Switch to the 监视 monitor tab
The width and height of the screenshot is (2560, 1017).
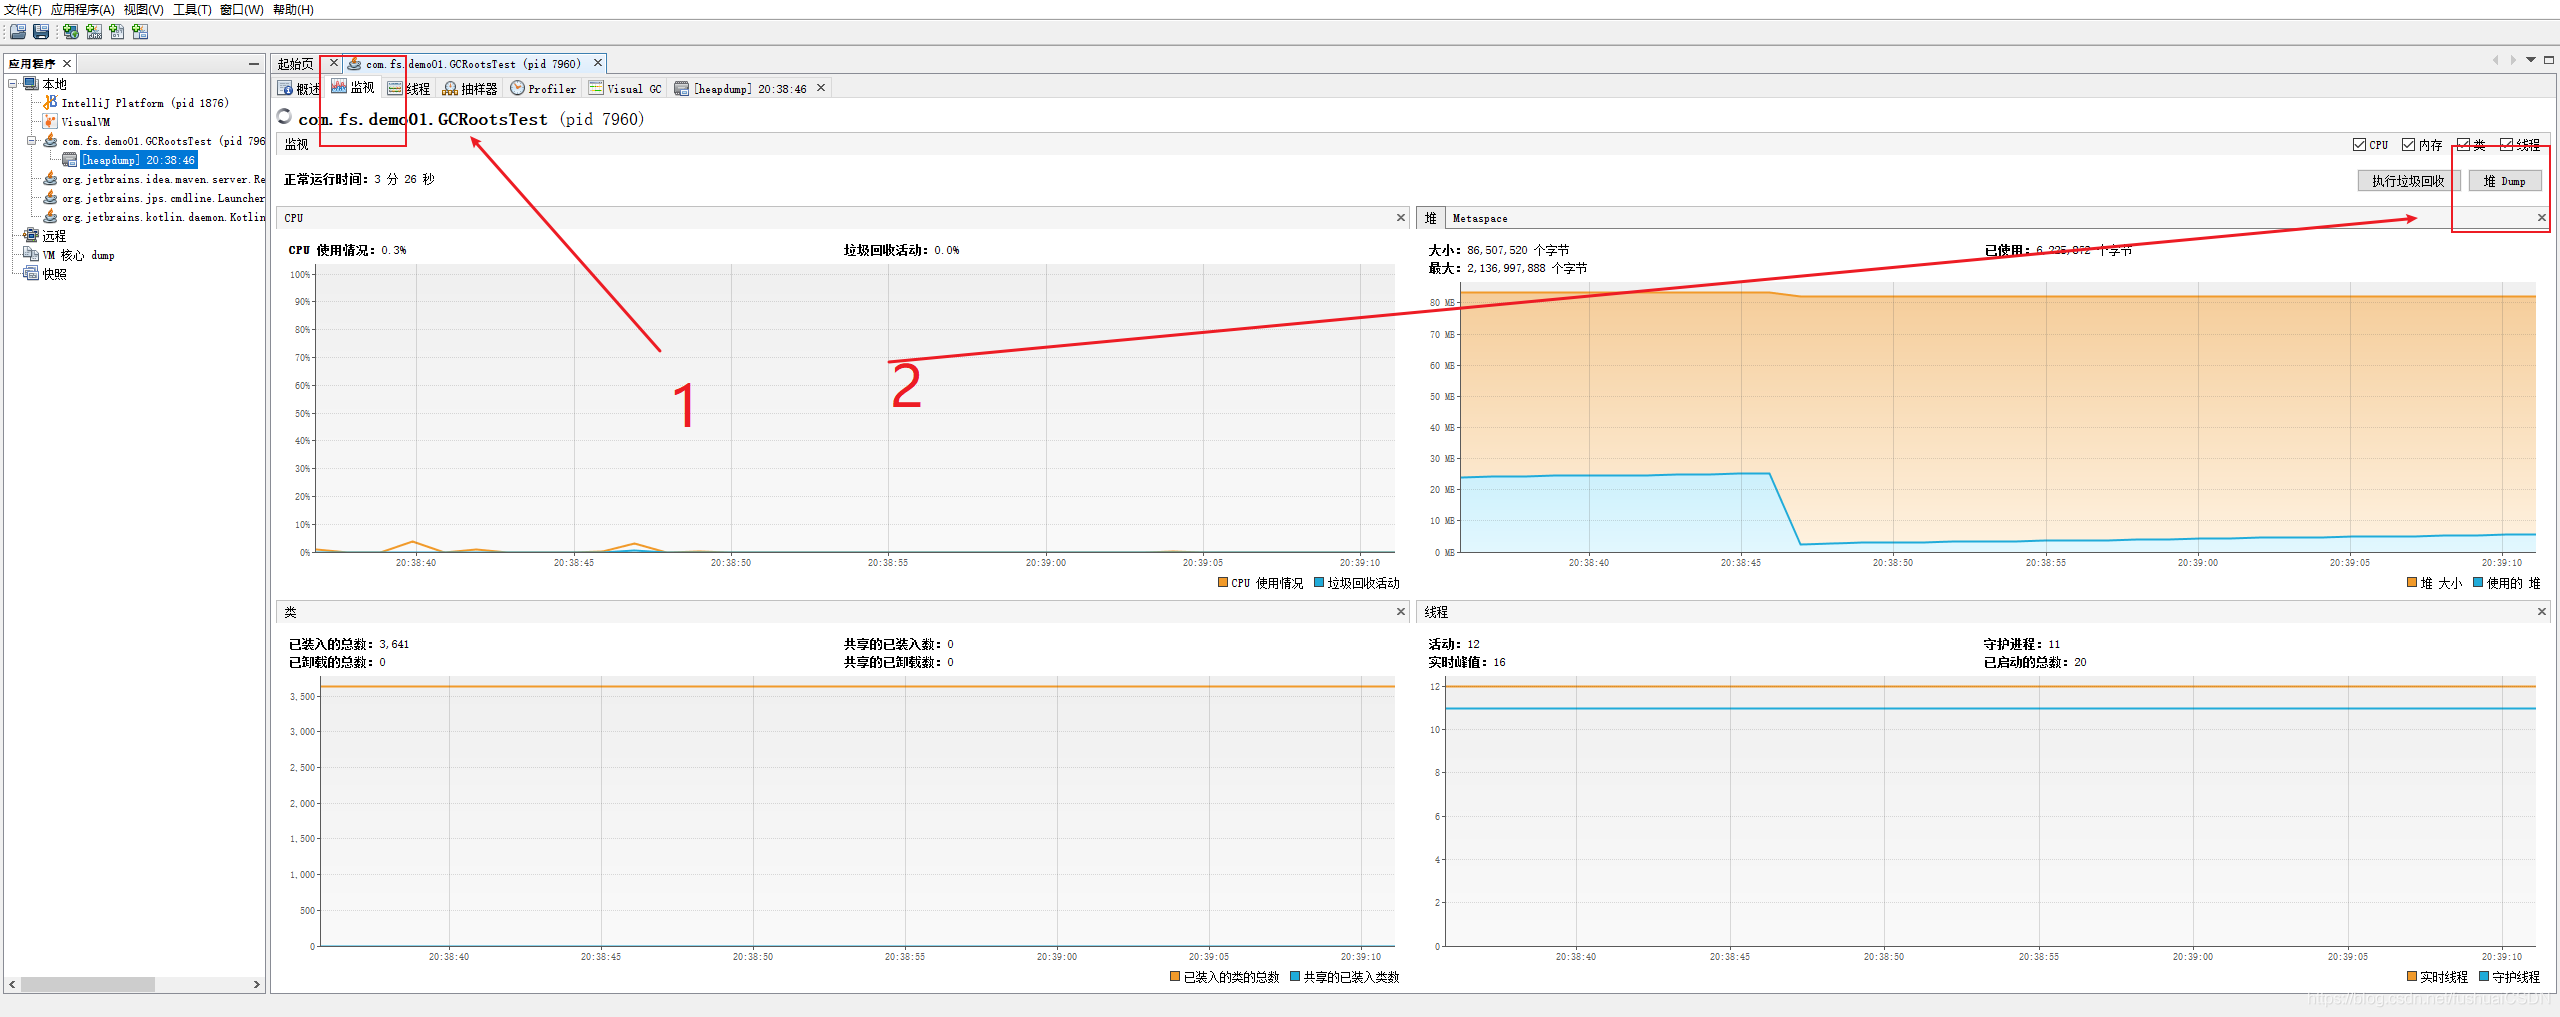tap(353, 88)
